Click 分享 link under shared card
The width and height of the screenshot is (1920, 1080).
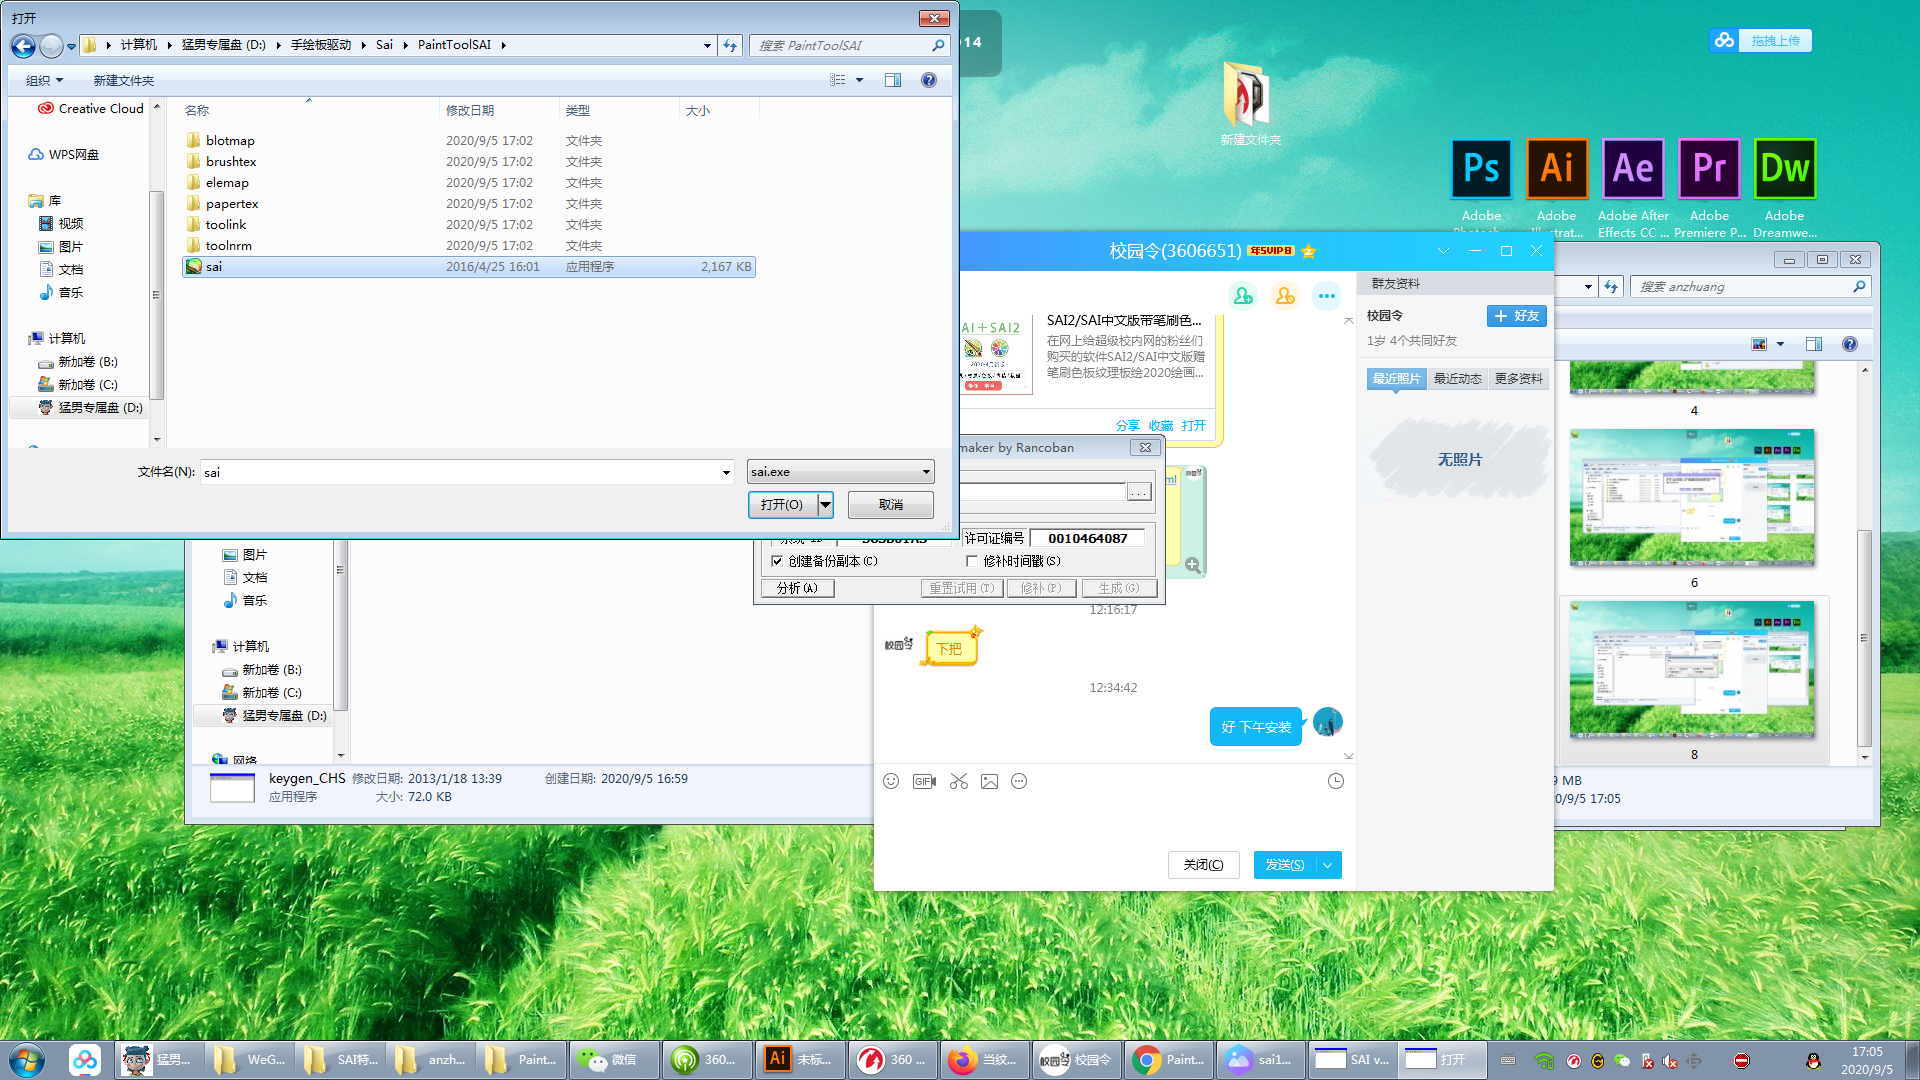(x=1128, y=426)
